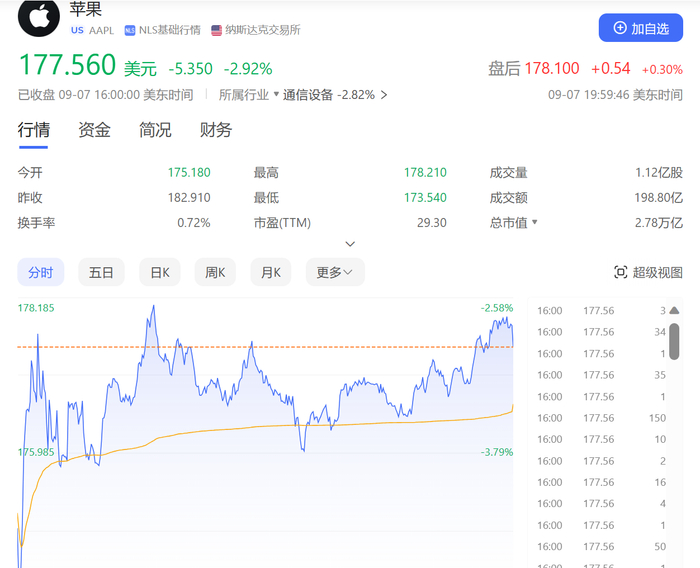Select the 周K chart period
Screen dimensions: 700x568
[215, 272]
